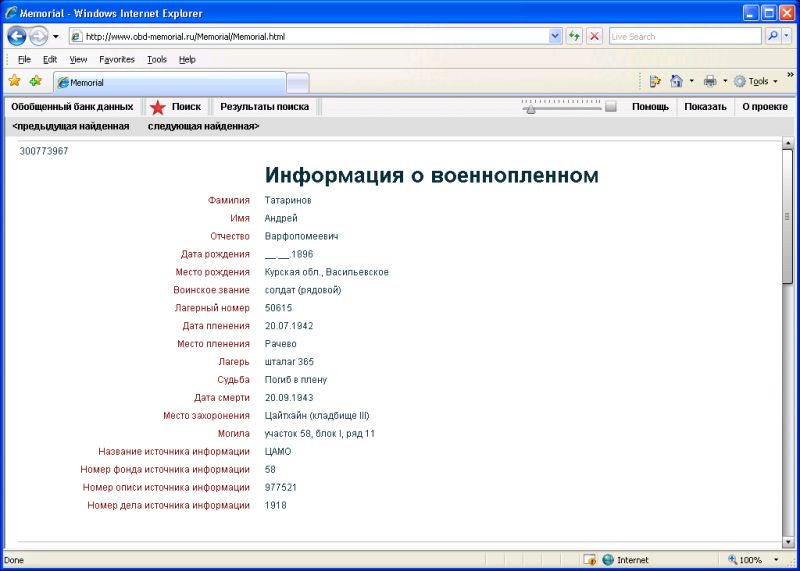Viewport: 800px width, 571px height.
Task: Go to следующая найденная record
Action: click(203, 126)
